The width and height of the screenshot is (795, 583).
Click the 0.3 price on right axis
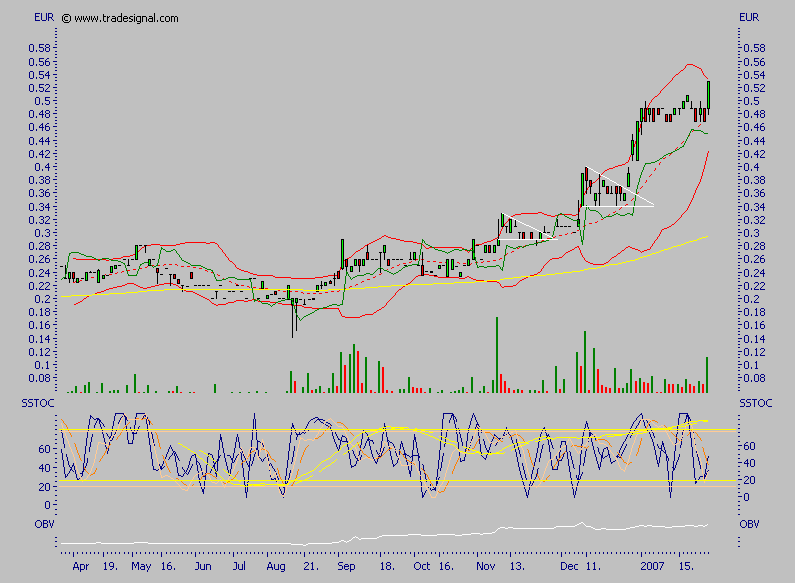click(x=745, y=233)
